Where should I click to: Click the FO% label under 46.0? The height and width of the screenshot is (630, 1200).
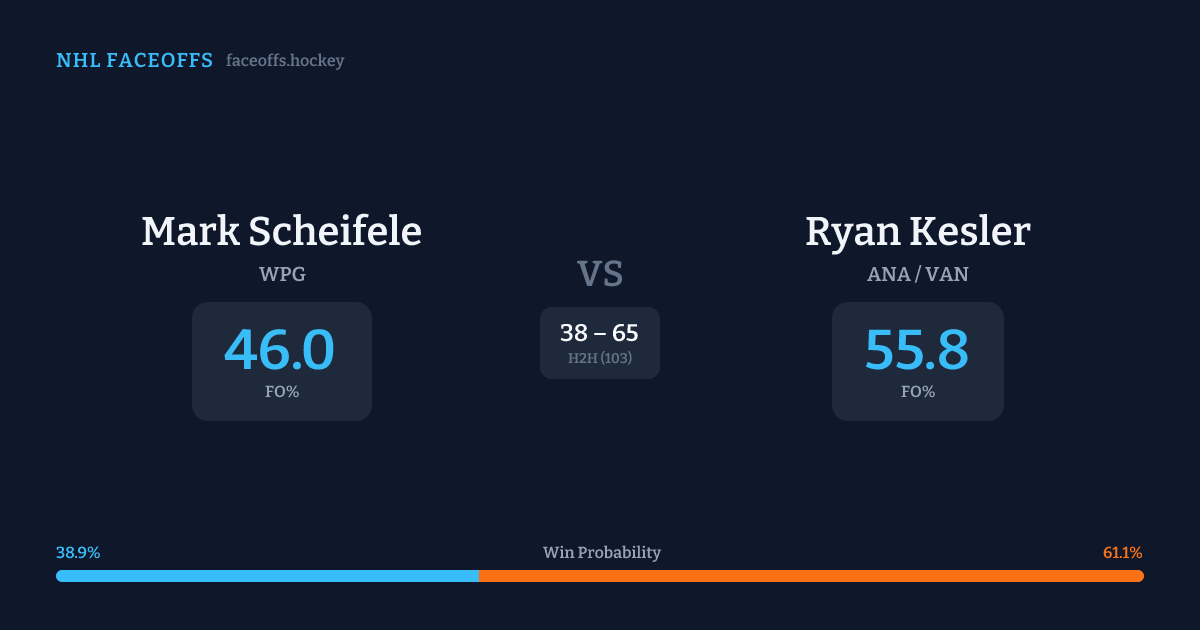282,392
